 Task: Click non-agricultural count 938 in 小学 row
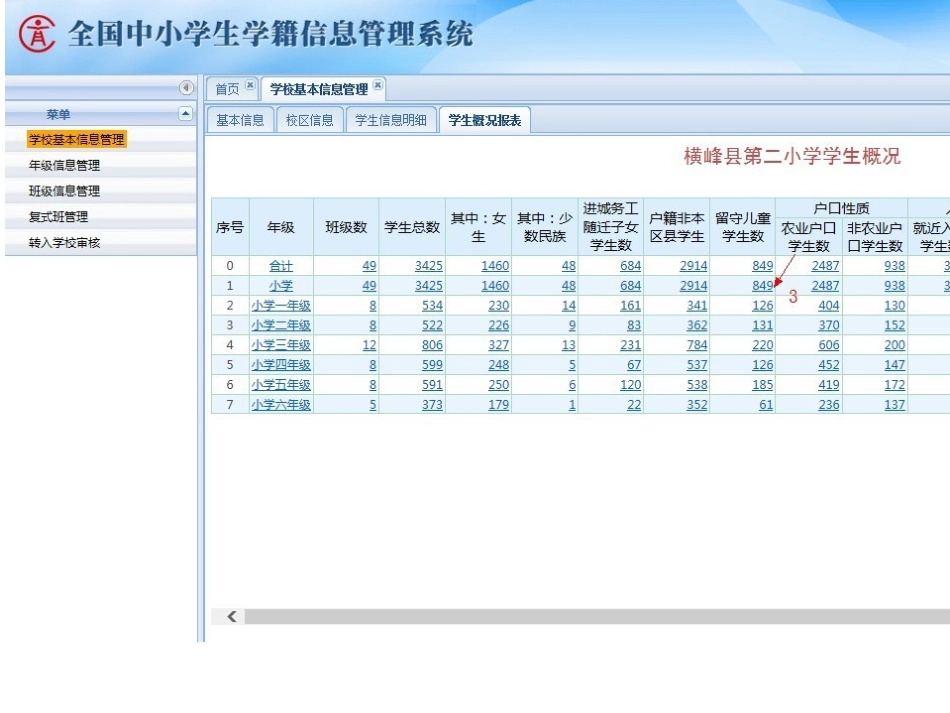point(895,286)
